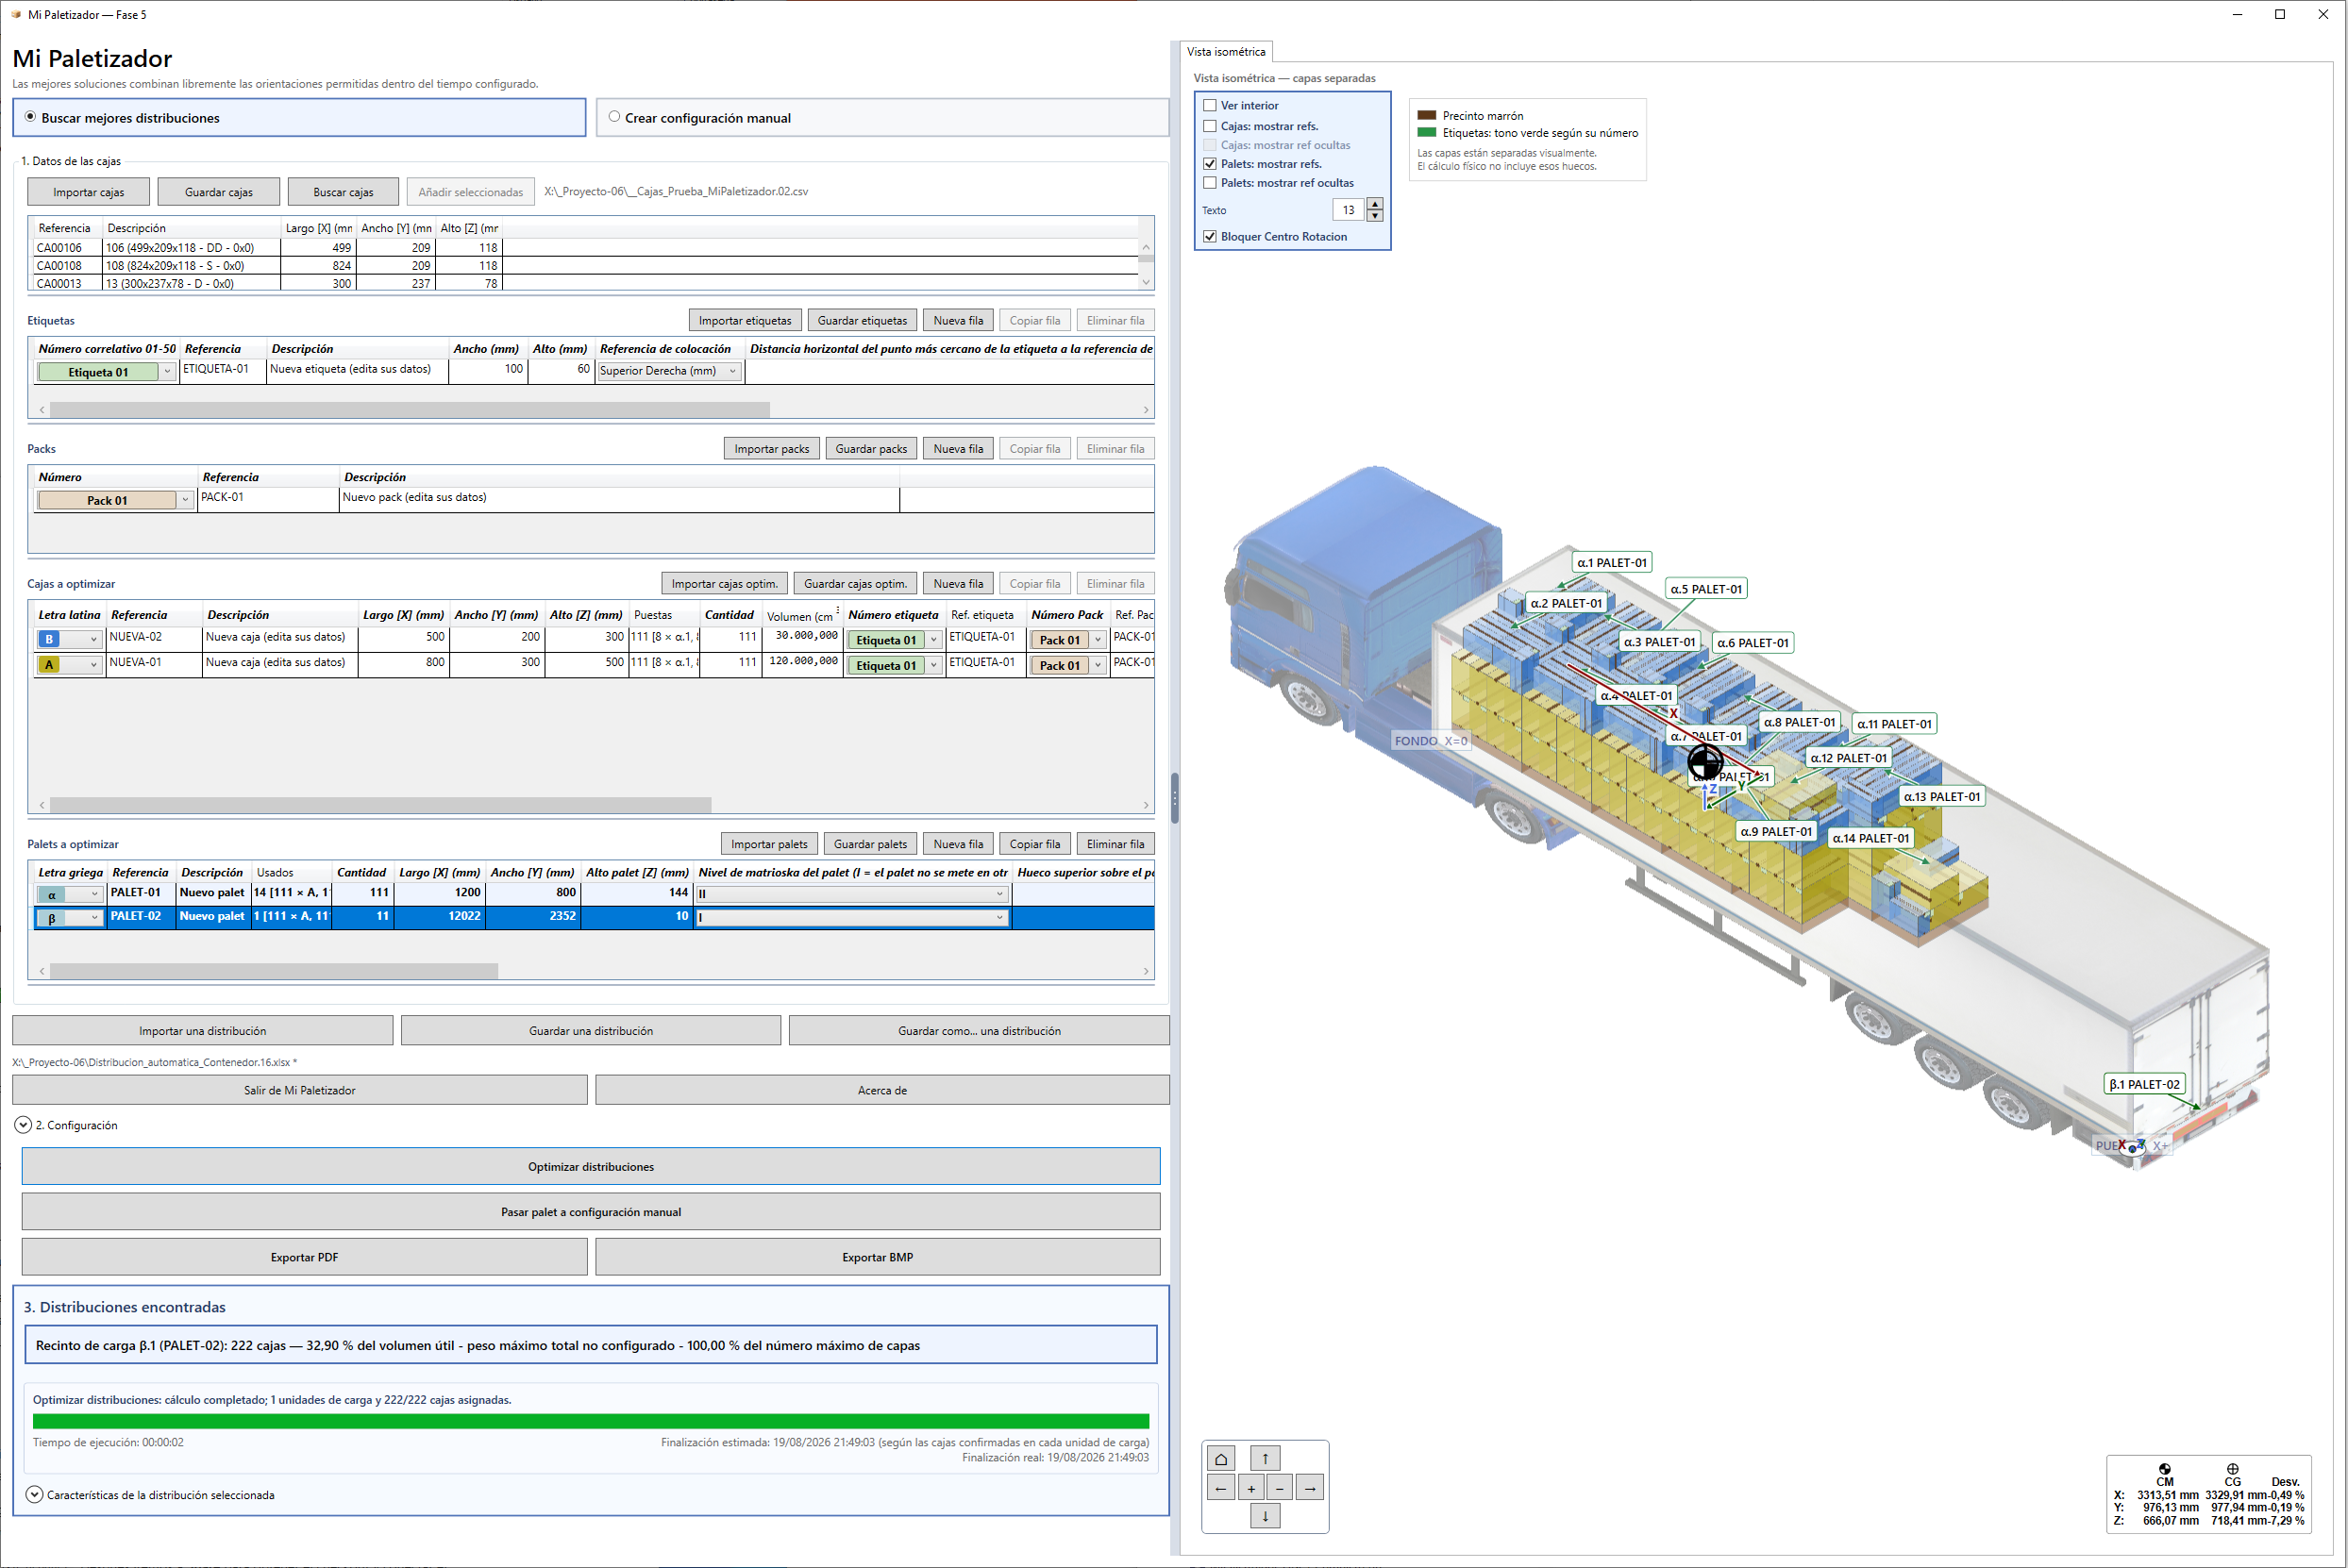Click the β.1 PALET-02 label in the 3D view
Screen dimensions: 2348x1568
point(2144,1084)
